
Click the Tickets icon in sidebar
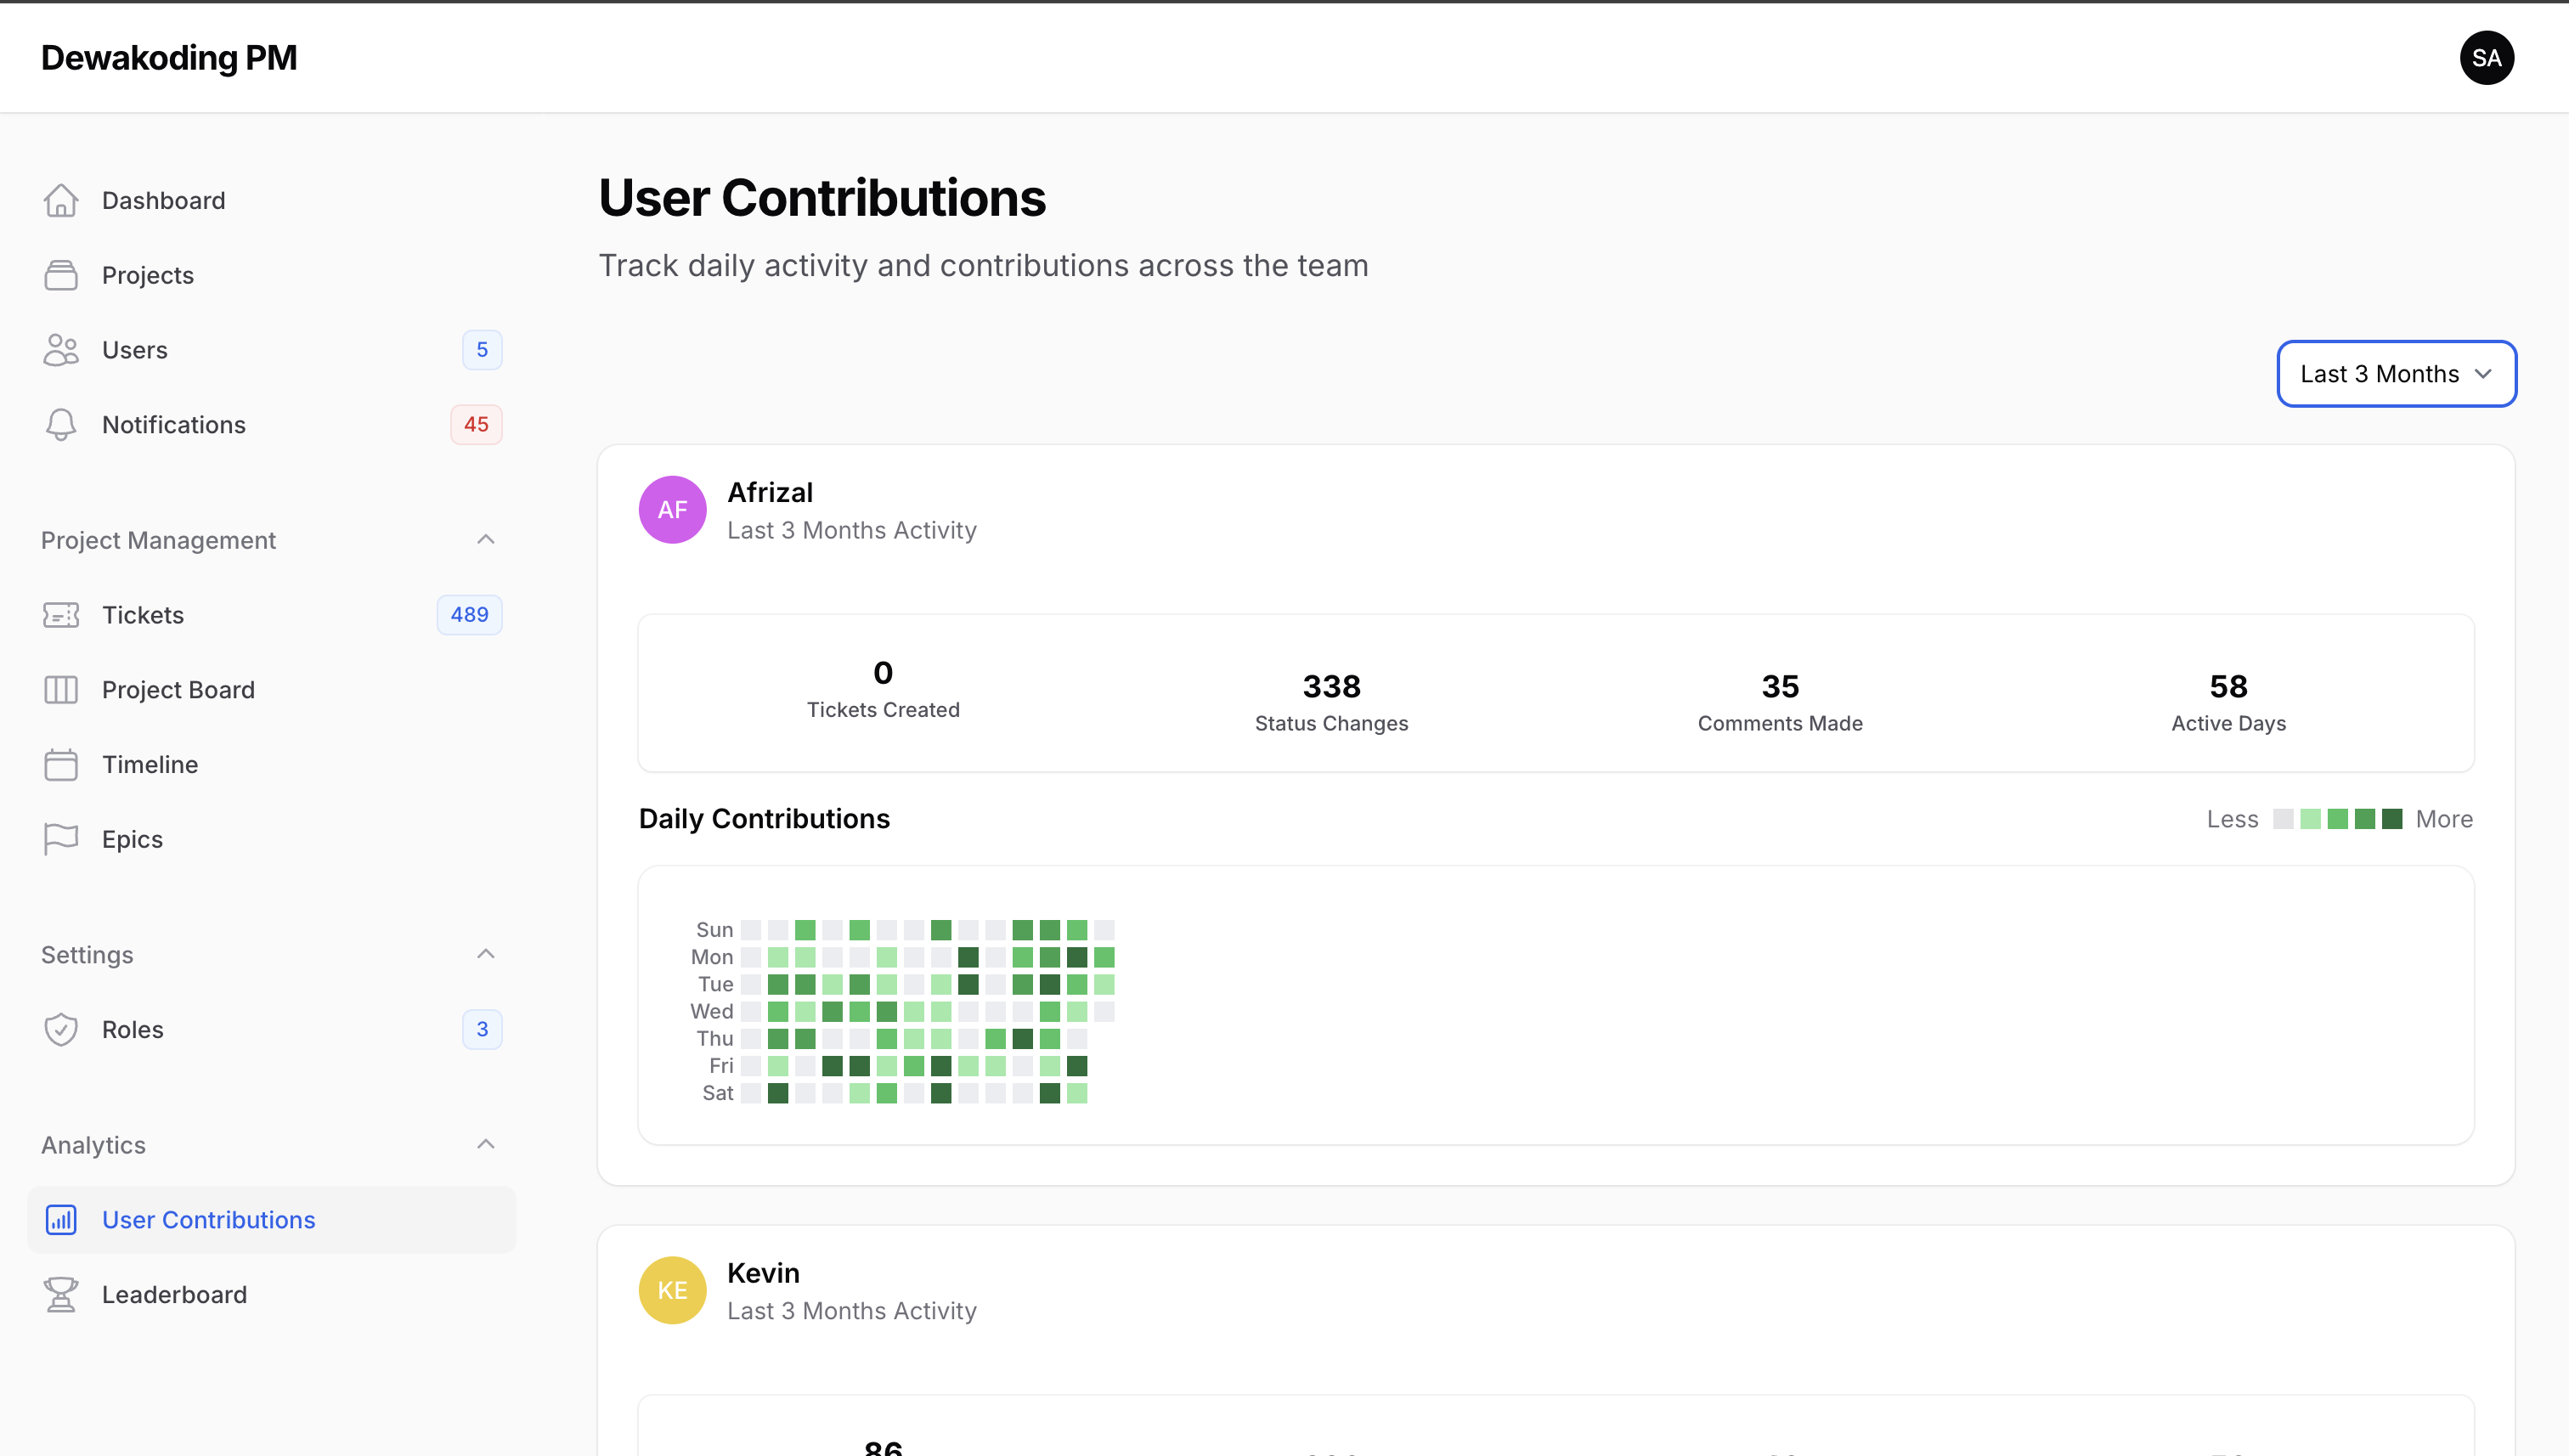pos(61,614)
